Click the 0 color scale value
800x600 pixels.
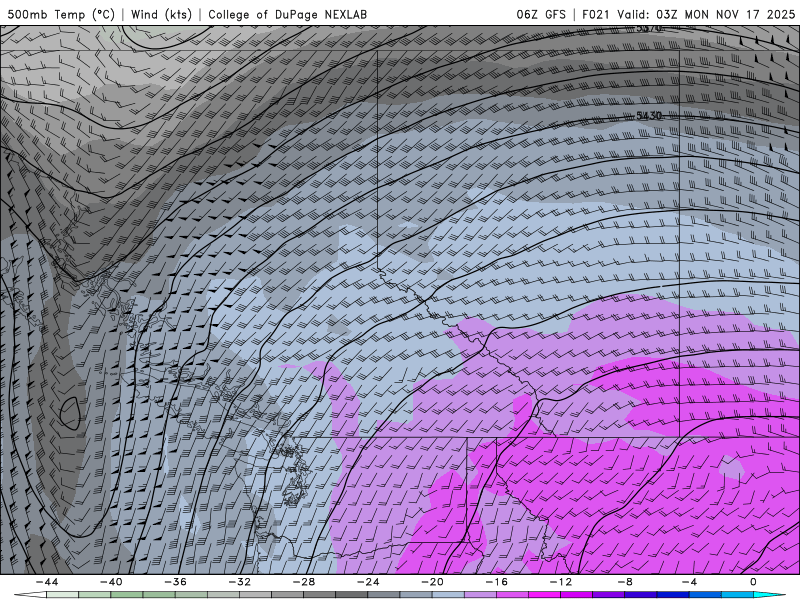(753, 582)
